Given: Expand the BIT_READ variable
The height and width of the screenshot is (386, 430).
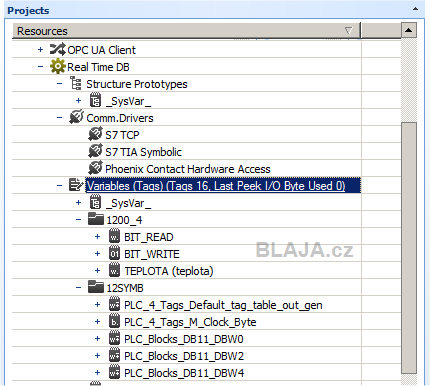Looking at the screenshot, I should tap(97, 236).
